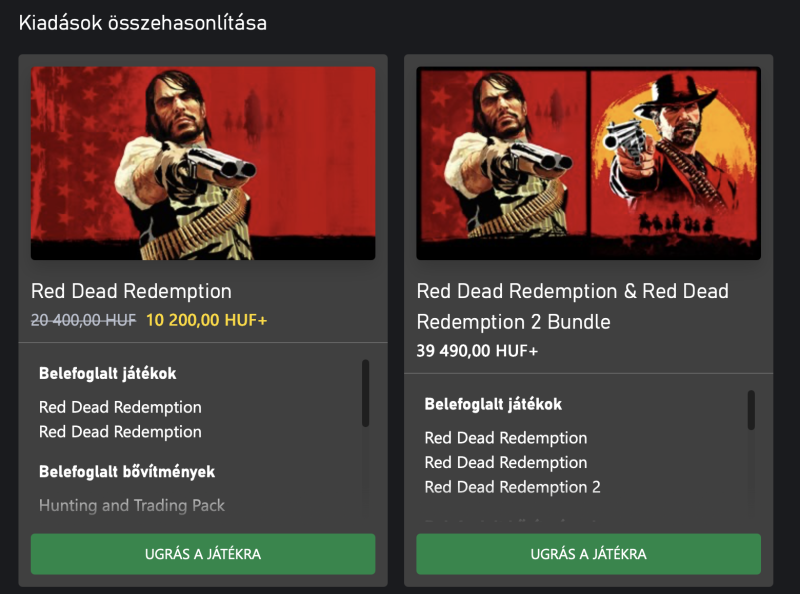Click the 39 490,00 HUF+ bundle price
Screen dimensions: 800x594
[x=477, y=351]
